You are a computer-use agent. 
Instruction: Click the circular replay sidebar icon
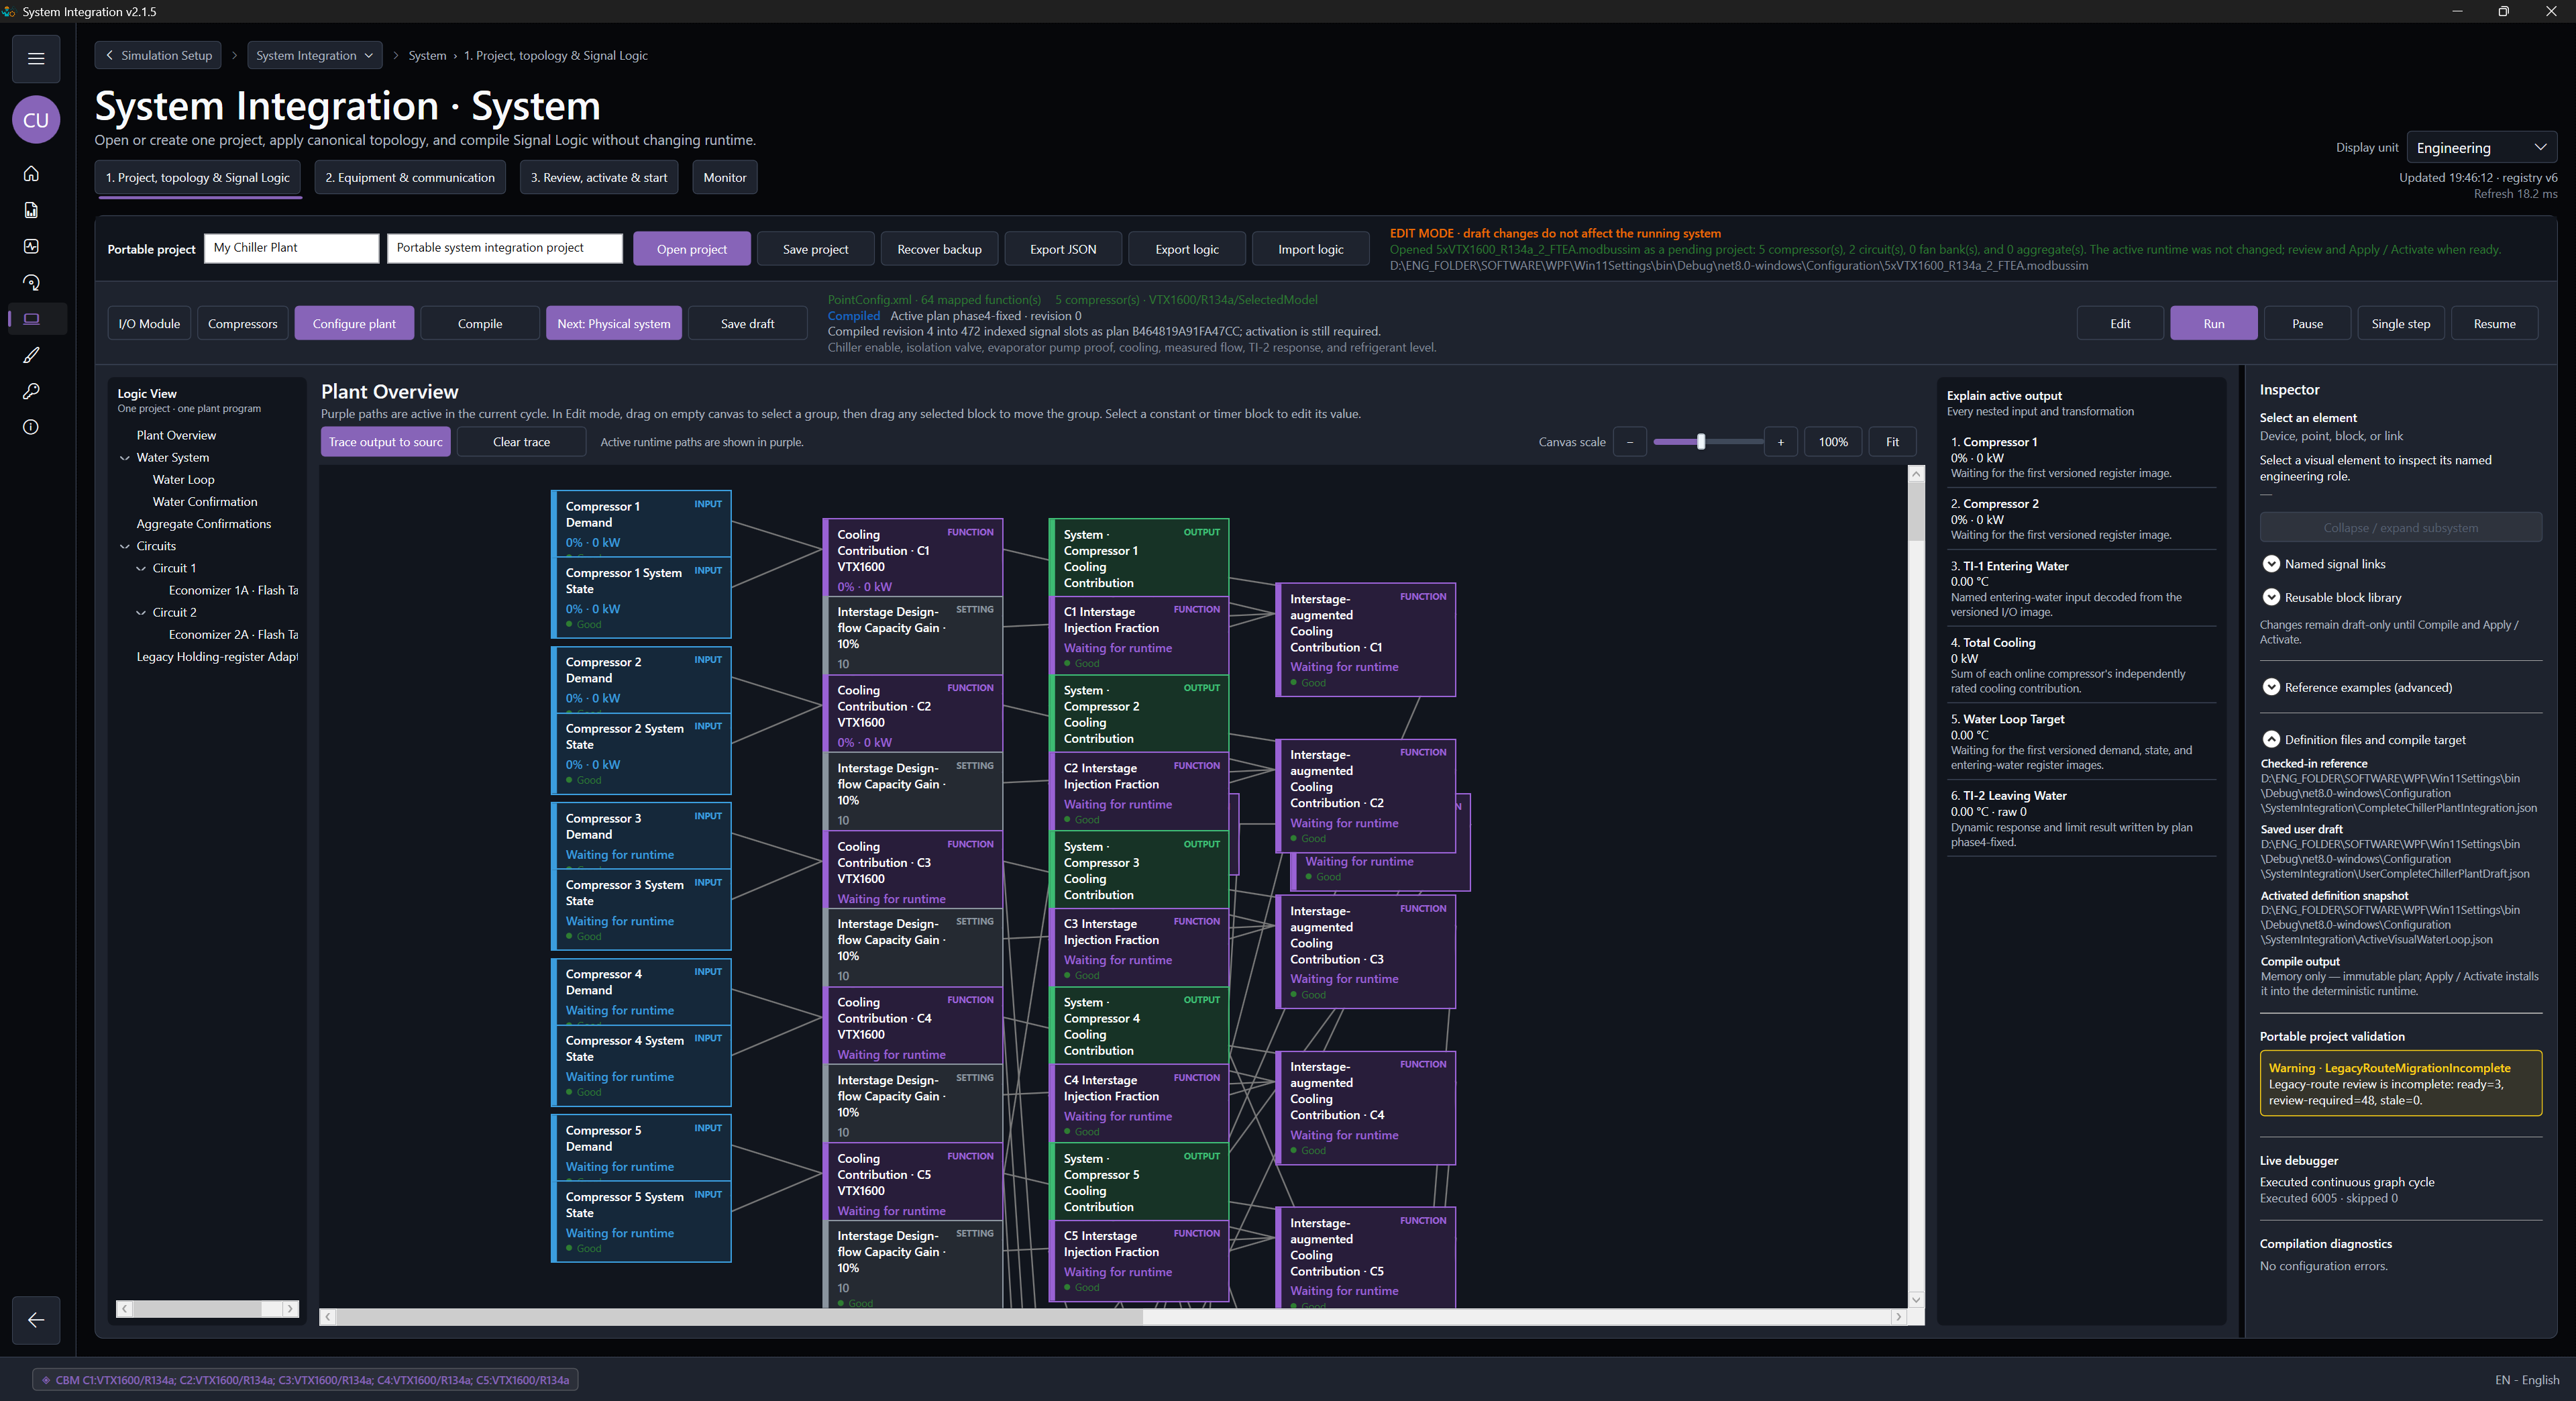click(31, 283)
